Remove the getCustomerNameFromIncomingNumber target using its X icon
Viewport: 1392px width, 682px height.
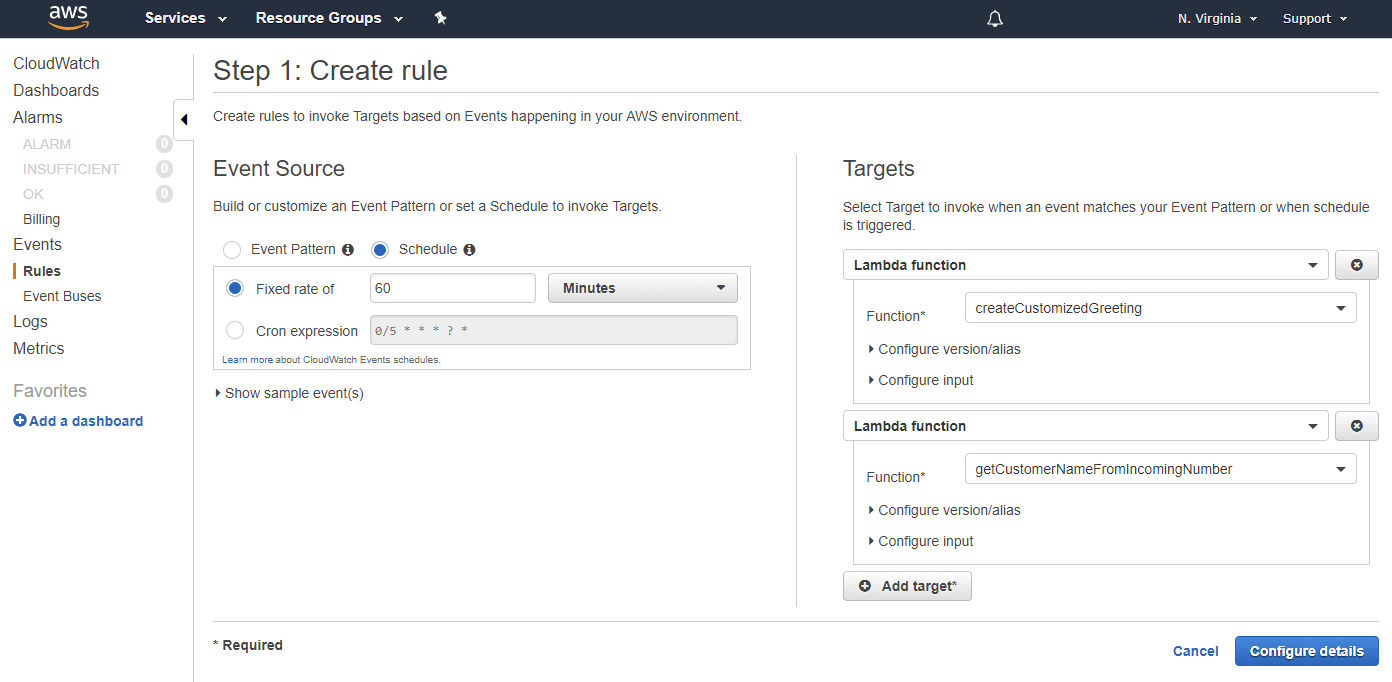pyautogui.click(x=1356, y=425)
